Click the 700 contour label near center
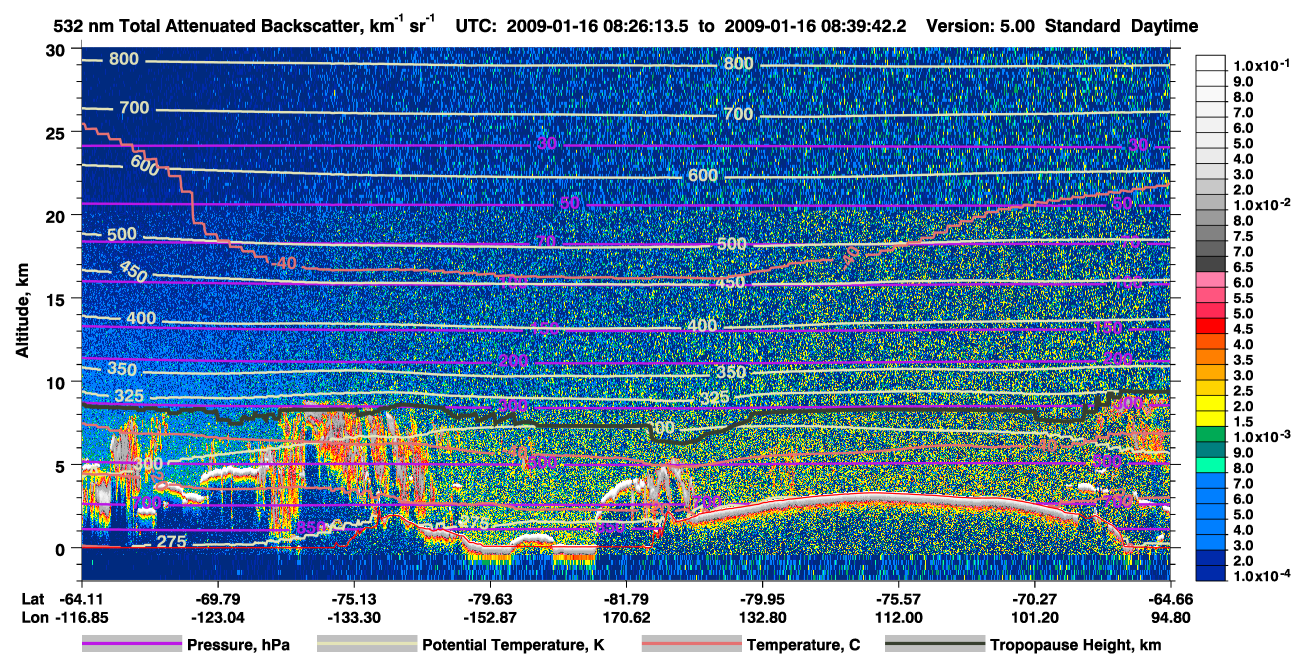The image size is (1300, 667). point(738,115)
